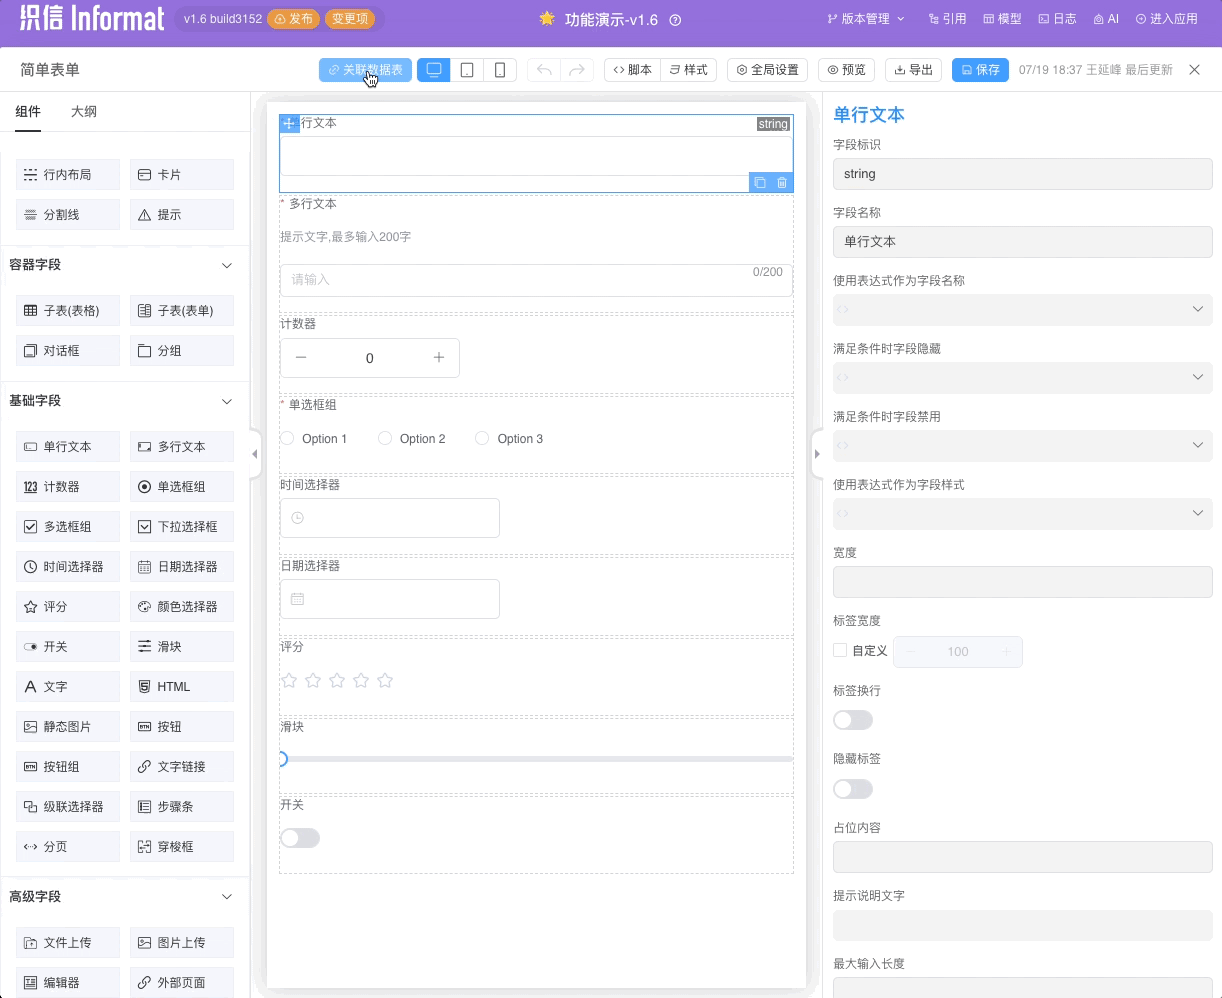Collapse the 基础字段 section
Screen dimensions: 1222x998
tap(226, 401)
